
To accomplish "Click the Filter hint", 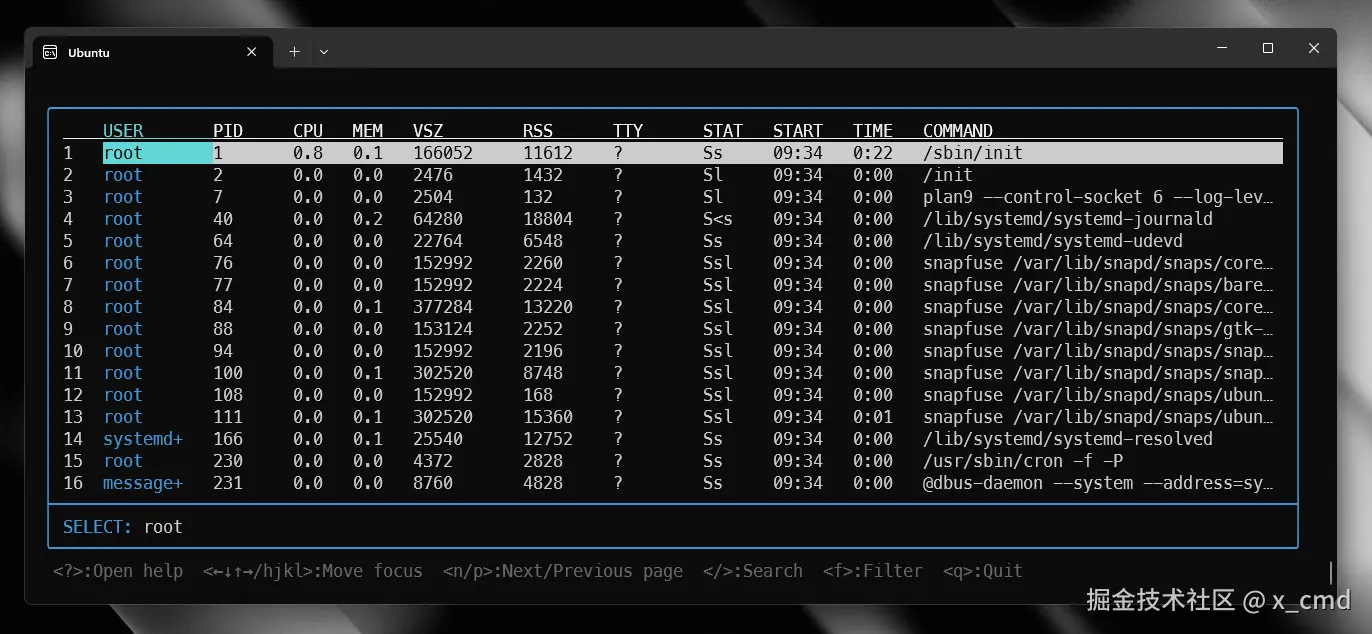I will coord(873,571).
